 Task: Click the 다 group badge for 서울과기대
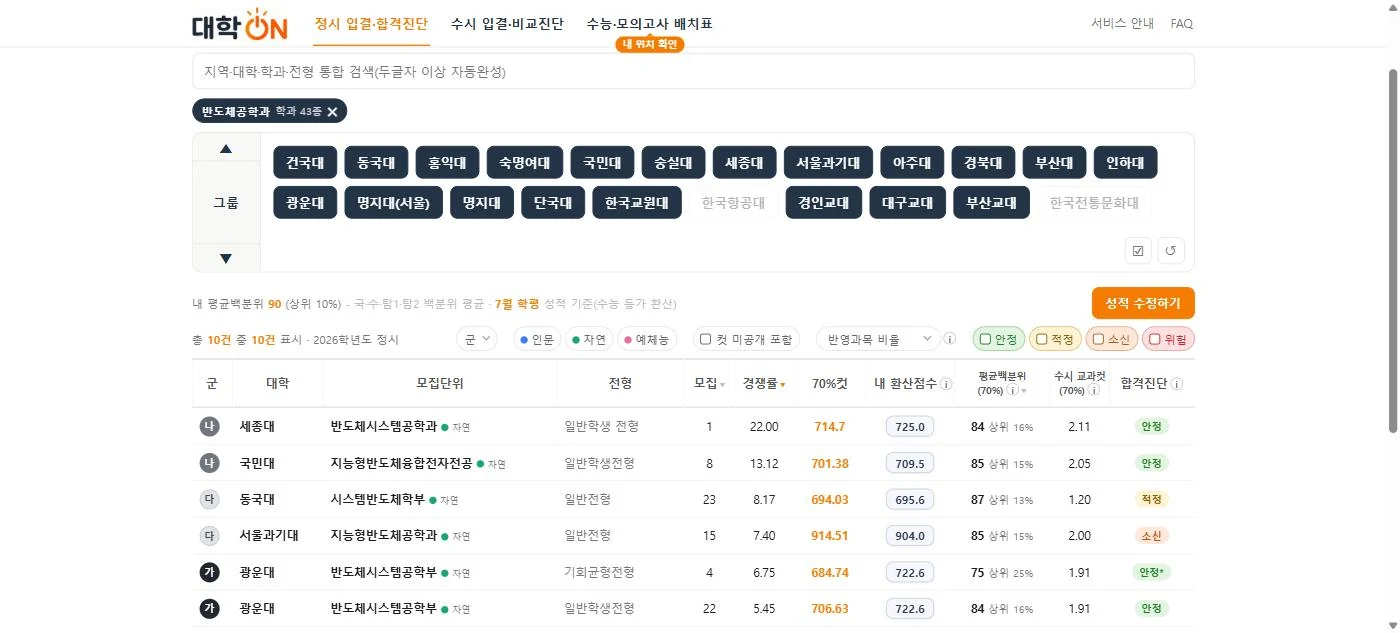coord(209,536)
